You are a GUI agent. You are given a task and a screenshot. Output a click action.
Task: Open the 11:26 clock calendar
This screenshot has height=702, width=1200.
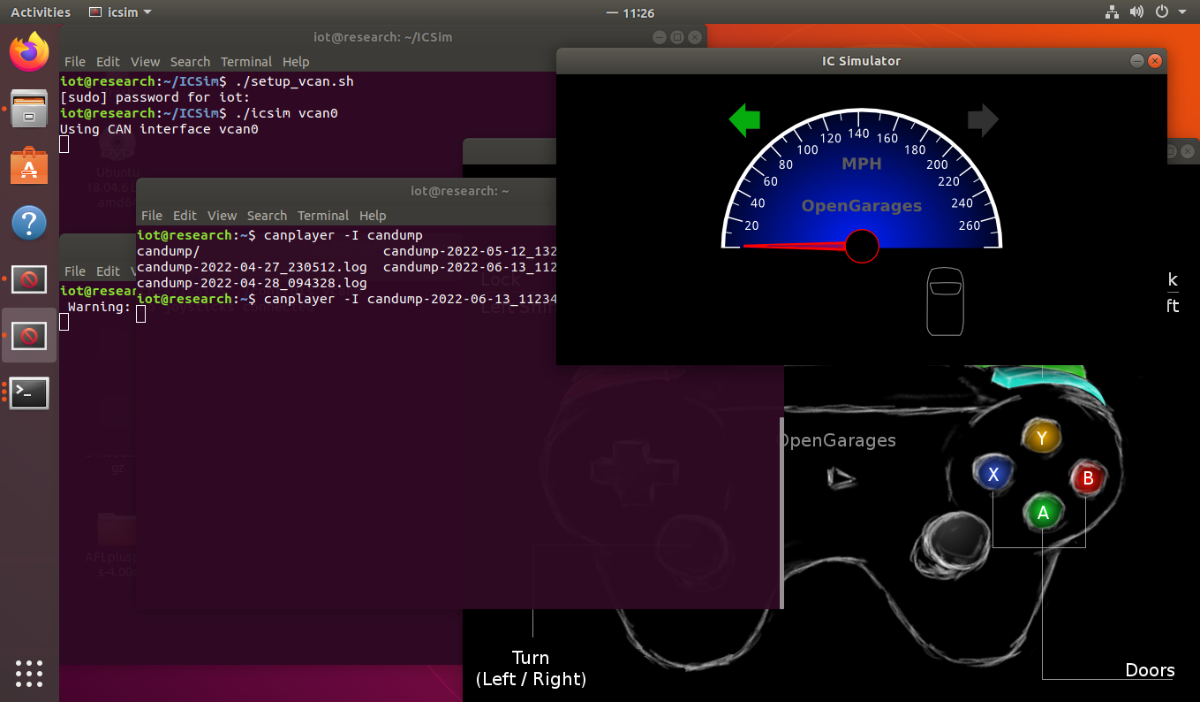(x=638, y=12)
